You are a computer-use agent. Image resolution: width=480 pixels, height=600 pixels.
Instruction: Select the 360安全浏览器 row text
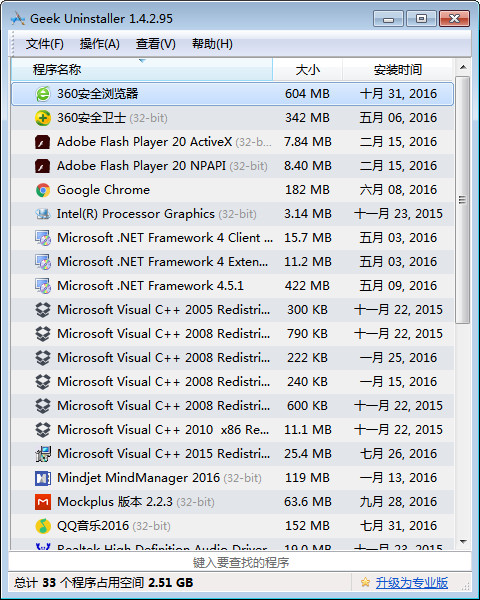tap(98, 94)
